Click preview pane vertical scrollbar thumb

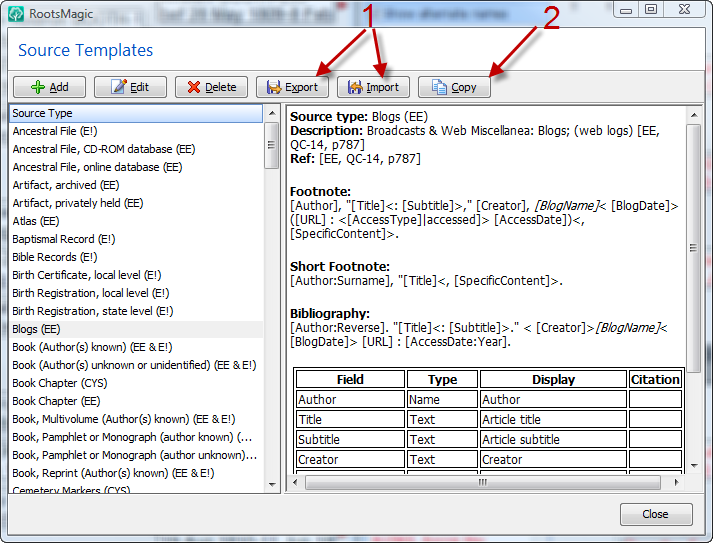tap(693, 248)
